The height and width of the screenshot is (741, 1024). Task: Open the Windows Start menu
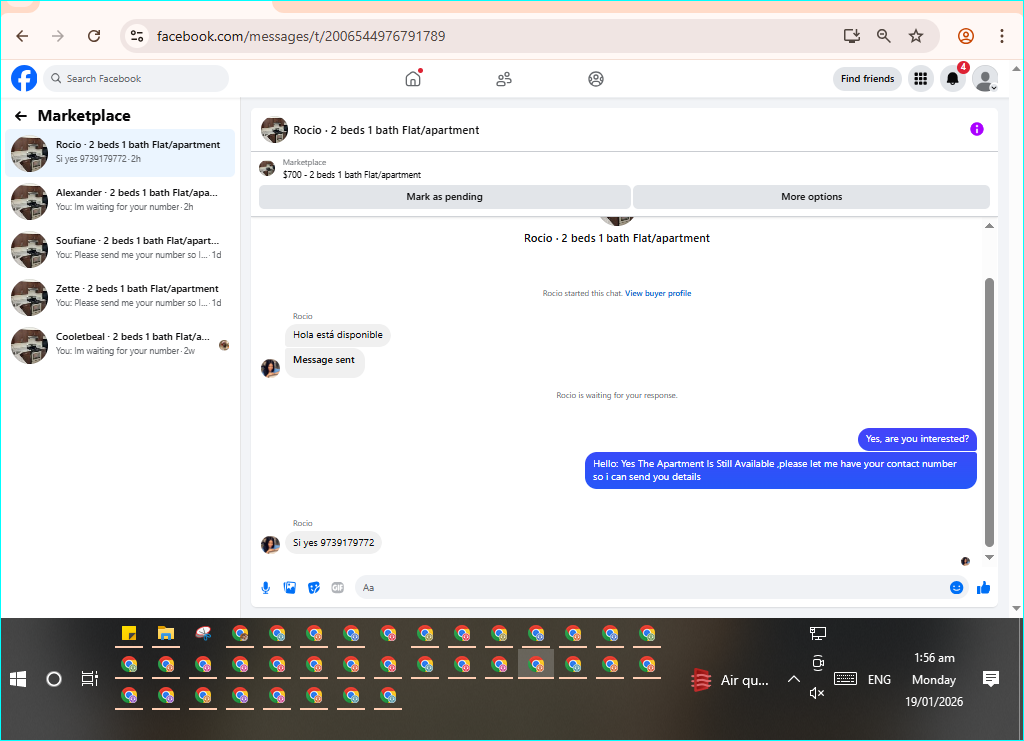(x=18, y=679)
